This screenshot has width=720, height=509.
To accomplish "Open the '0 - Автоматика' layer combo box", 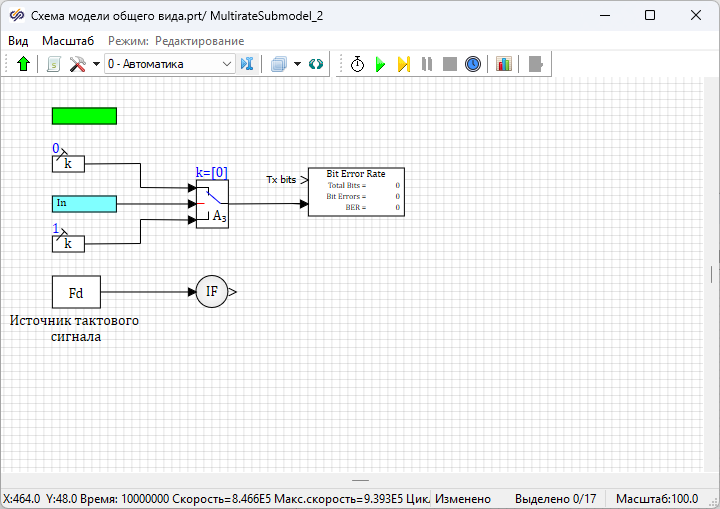I will (168, 64).
